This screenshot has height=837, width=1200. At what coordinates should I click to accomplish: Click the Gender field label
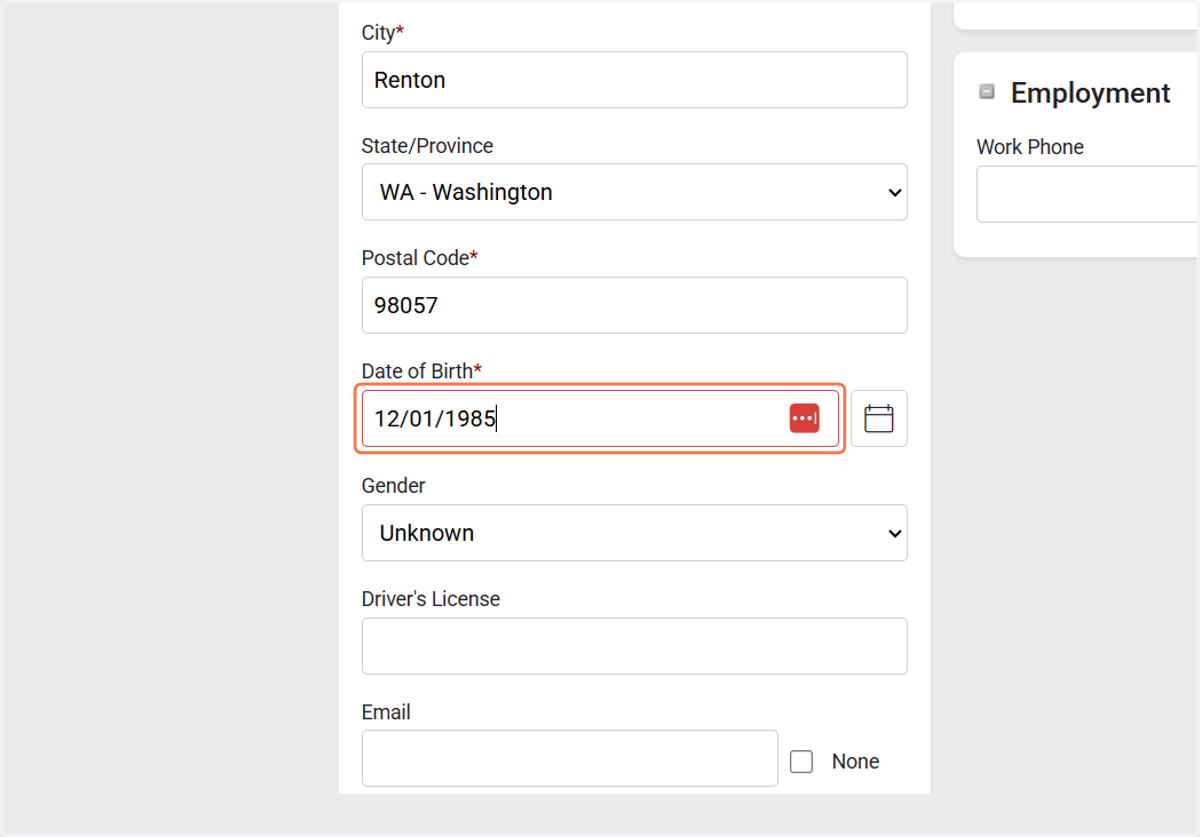click(x=393, y=486)
